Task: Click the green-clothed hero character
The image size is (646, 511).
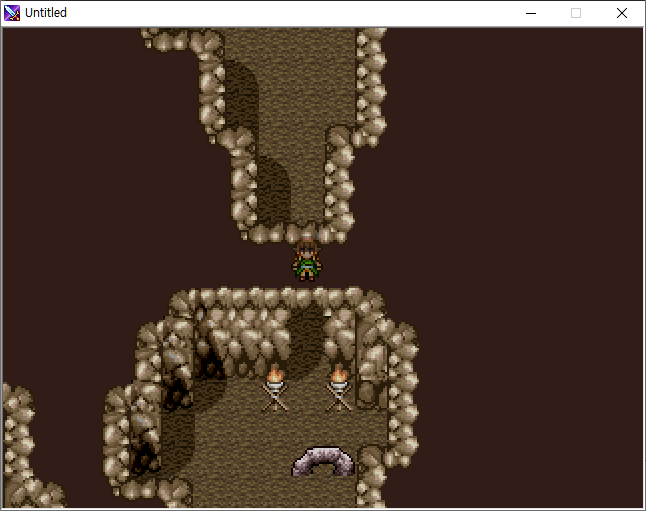Action: [x=307, y=260]
